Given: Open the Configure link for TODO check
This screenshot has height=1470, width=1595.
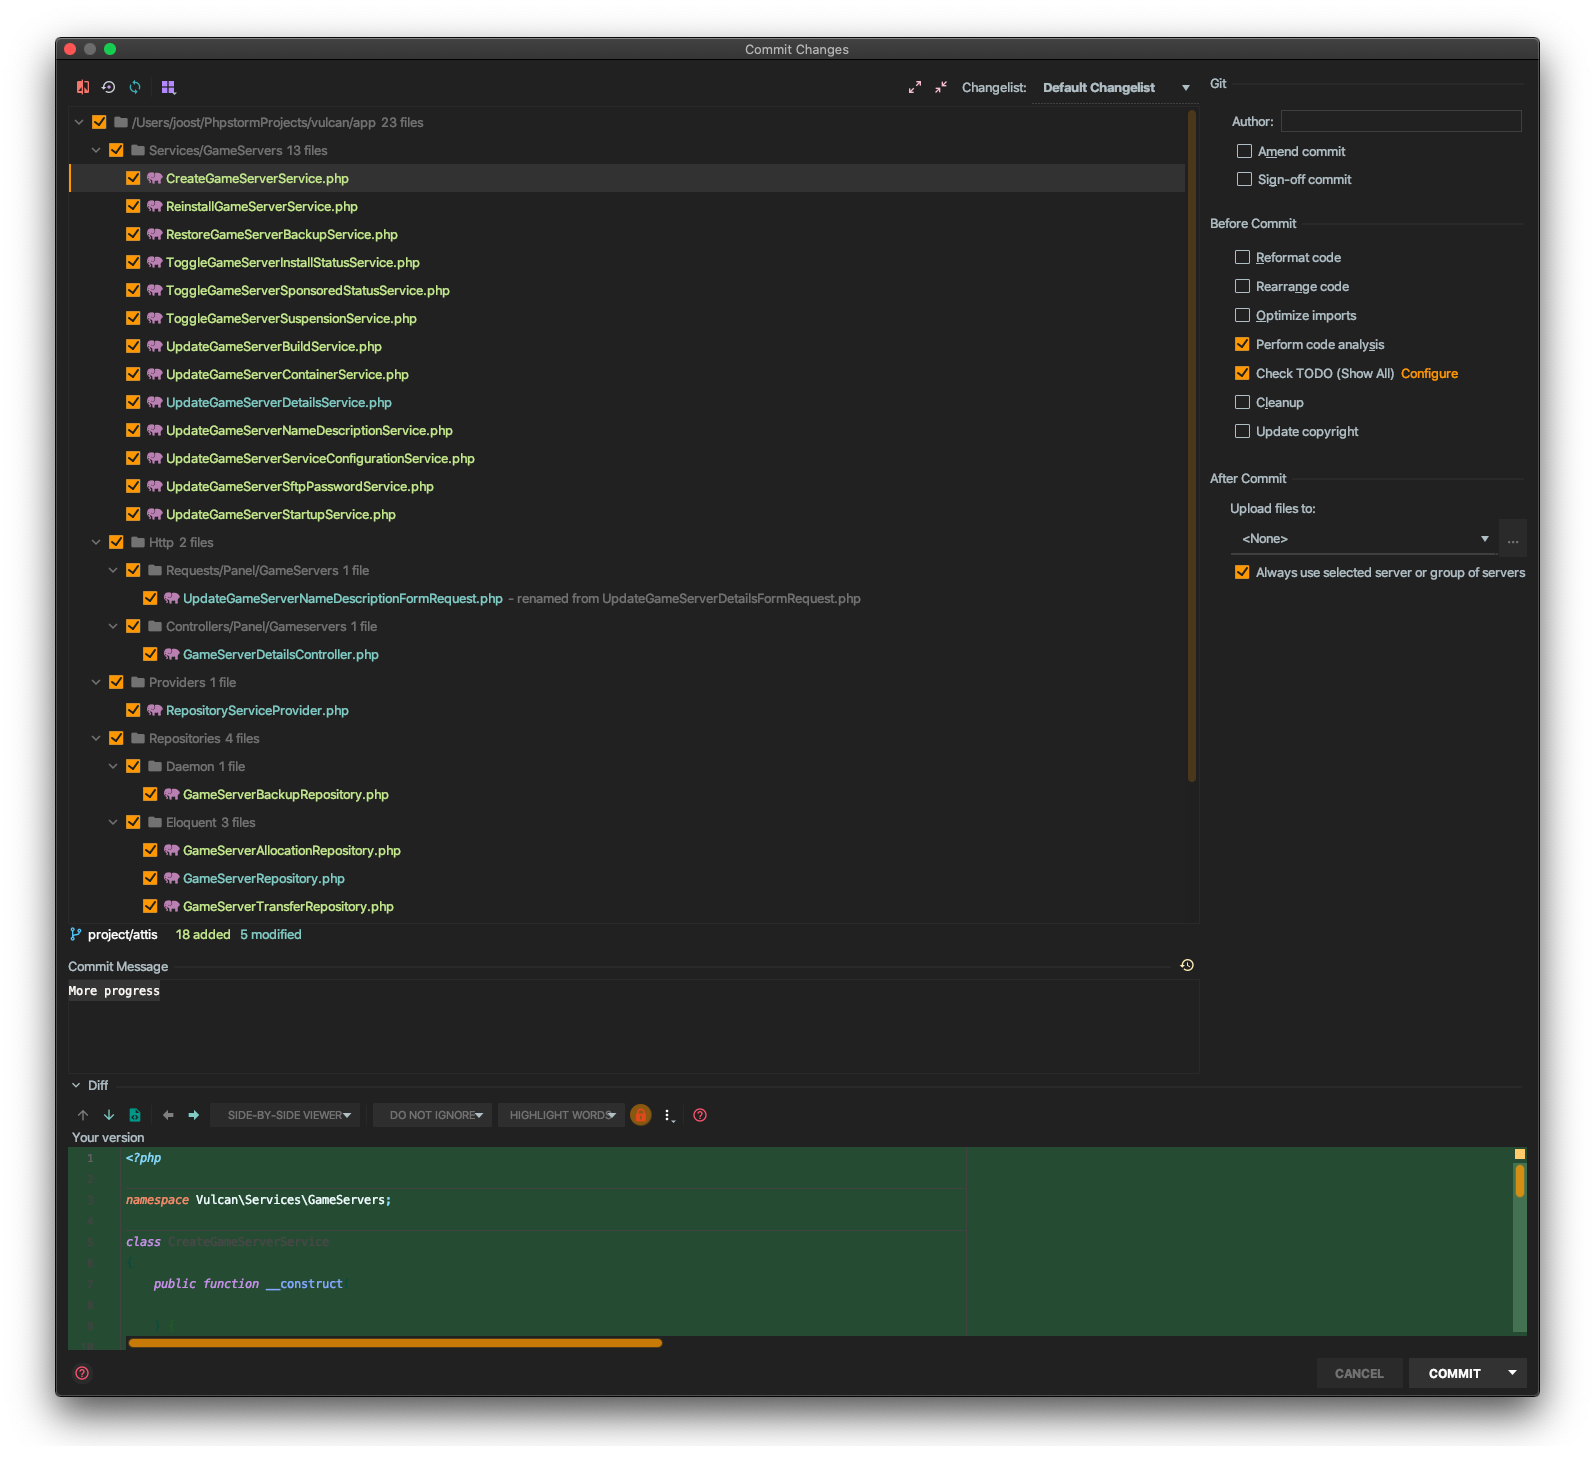Looking at the screenshot, I should (x=1429, y=373).
